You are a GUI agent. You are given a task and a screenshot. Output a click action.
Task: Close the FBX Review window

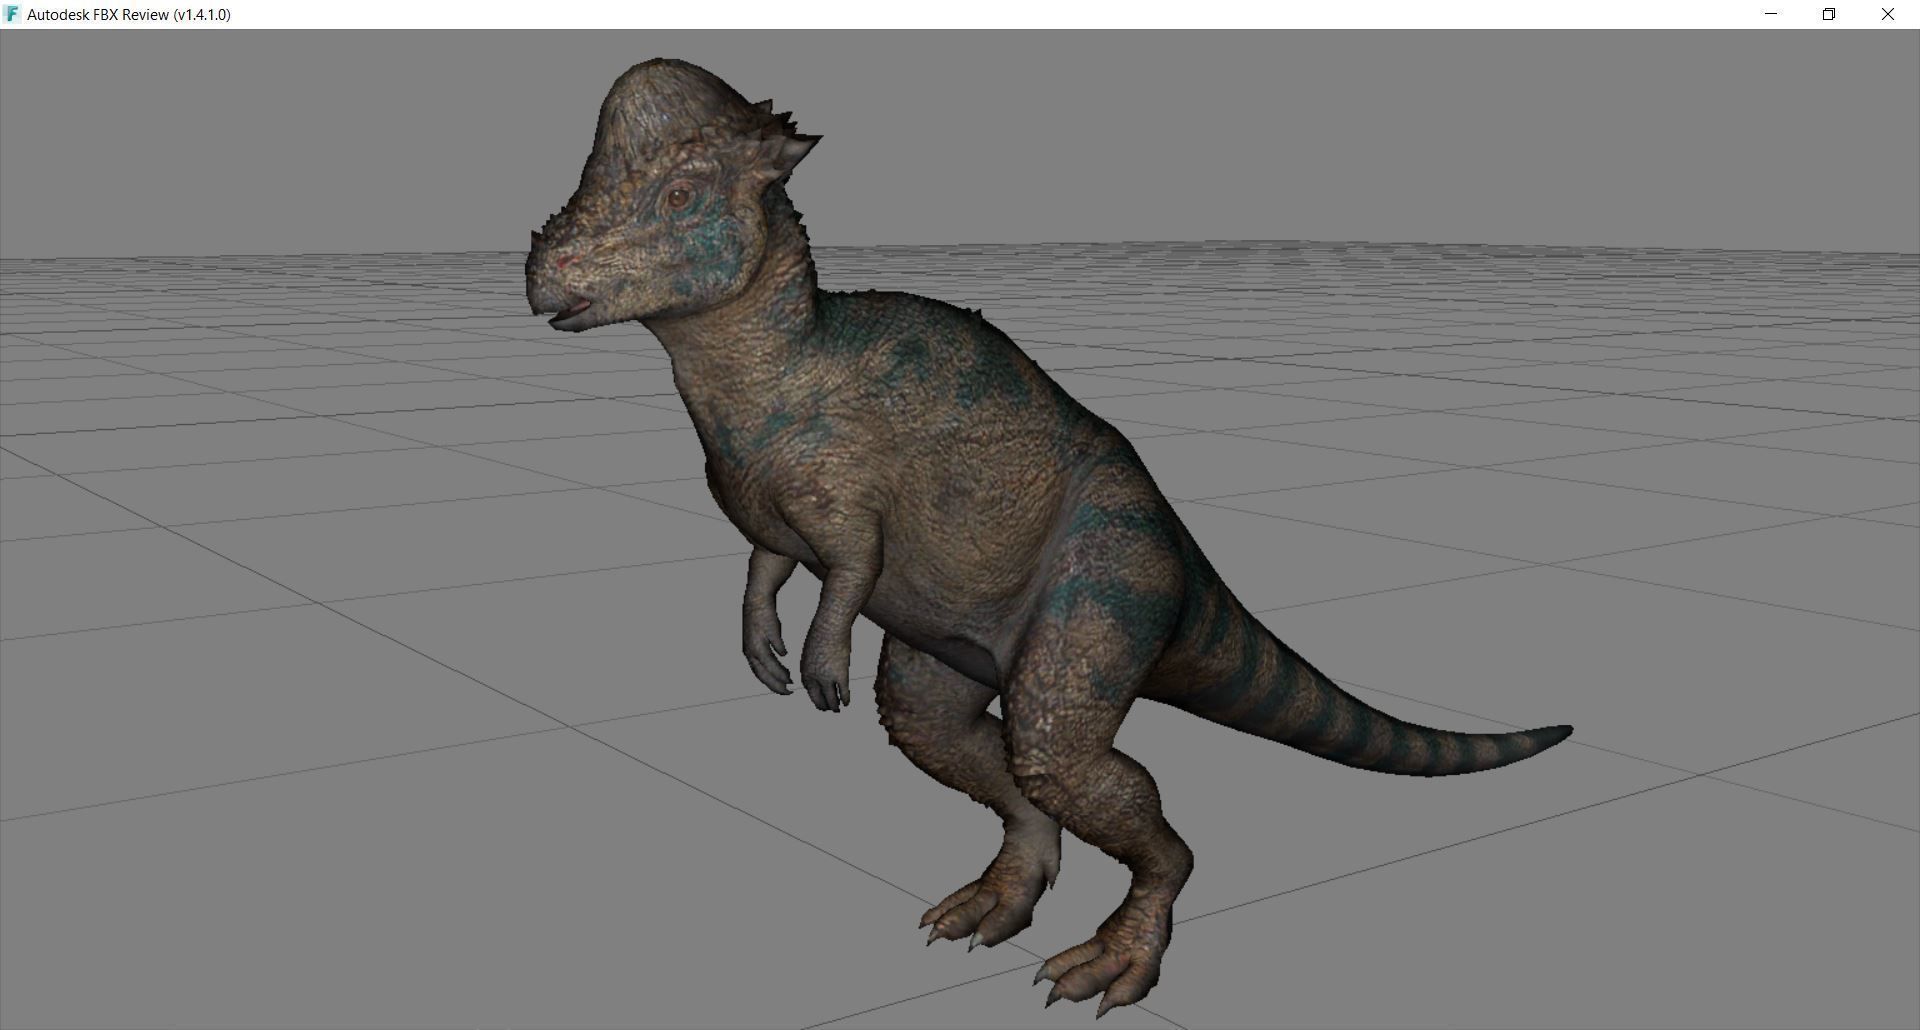point(1888,14)
